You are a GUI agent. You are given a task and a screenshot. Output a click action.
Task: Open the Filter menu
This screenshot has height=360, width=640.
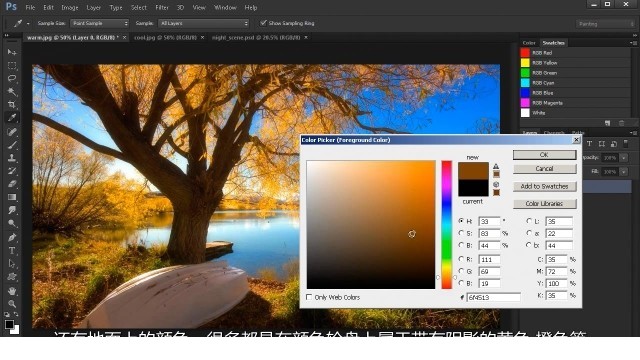pos(162,7)
